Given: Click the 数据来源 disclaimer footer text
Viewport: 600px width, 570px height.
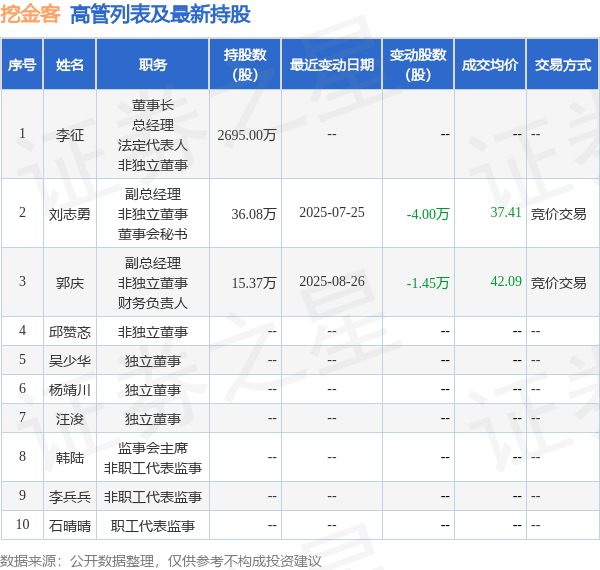Looking at the screenshot, I should (161, 561).
